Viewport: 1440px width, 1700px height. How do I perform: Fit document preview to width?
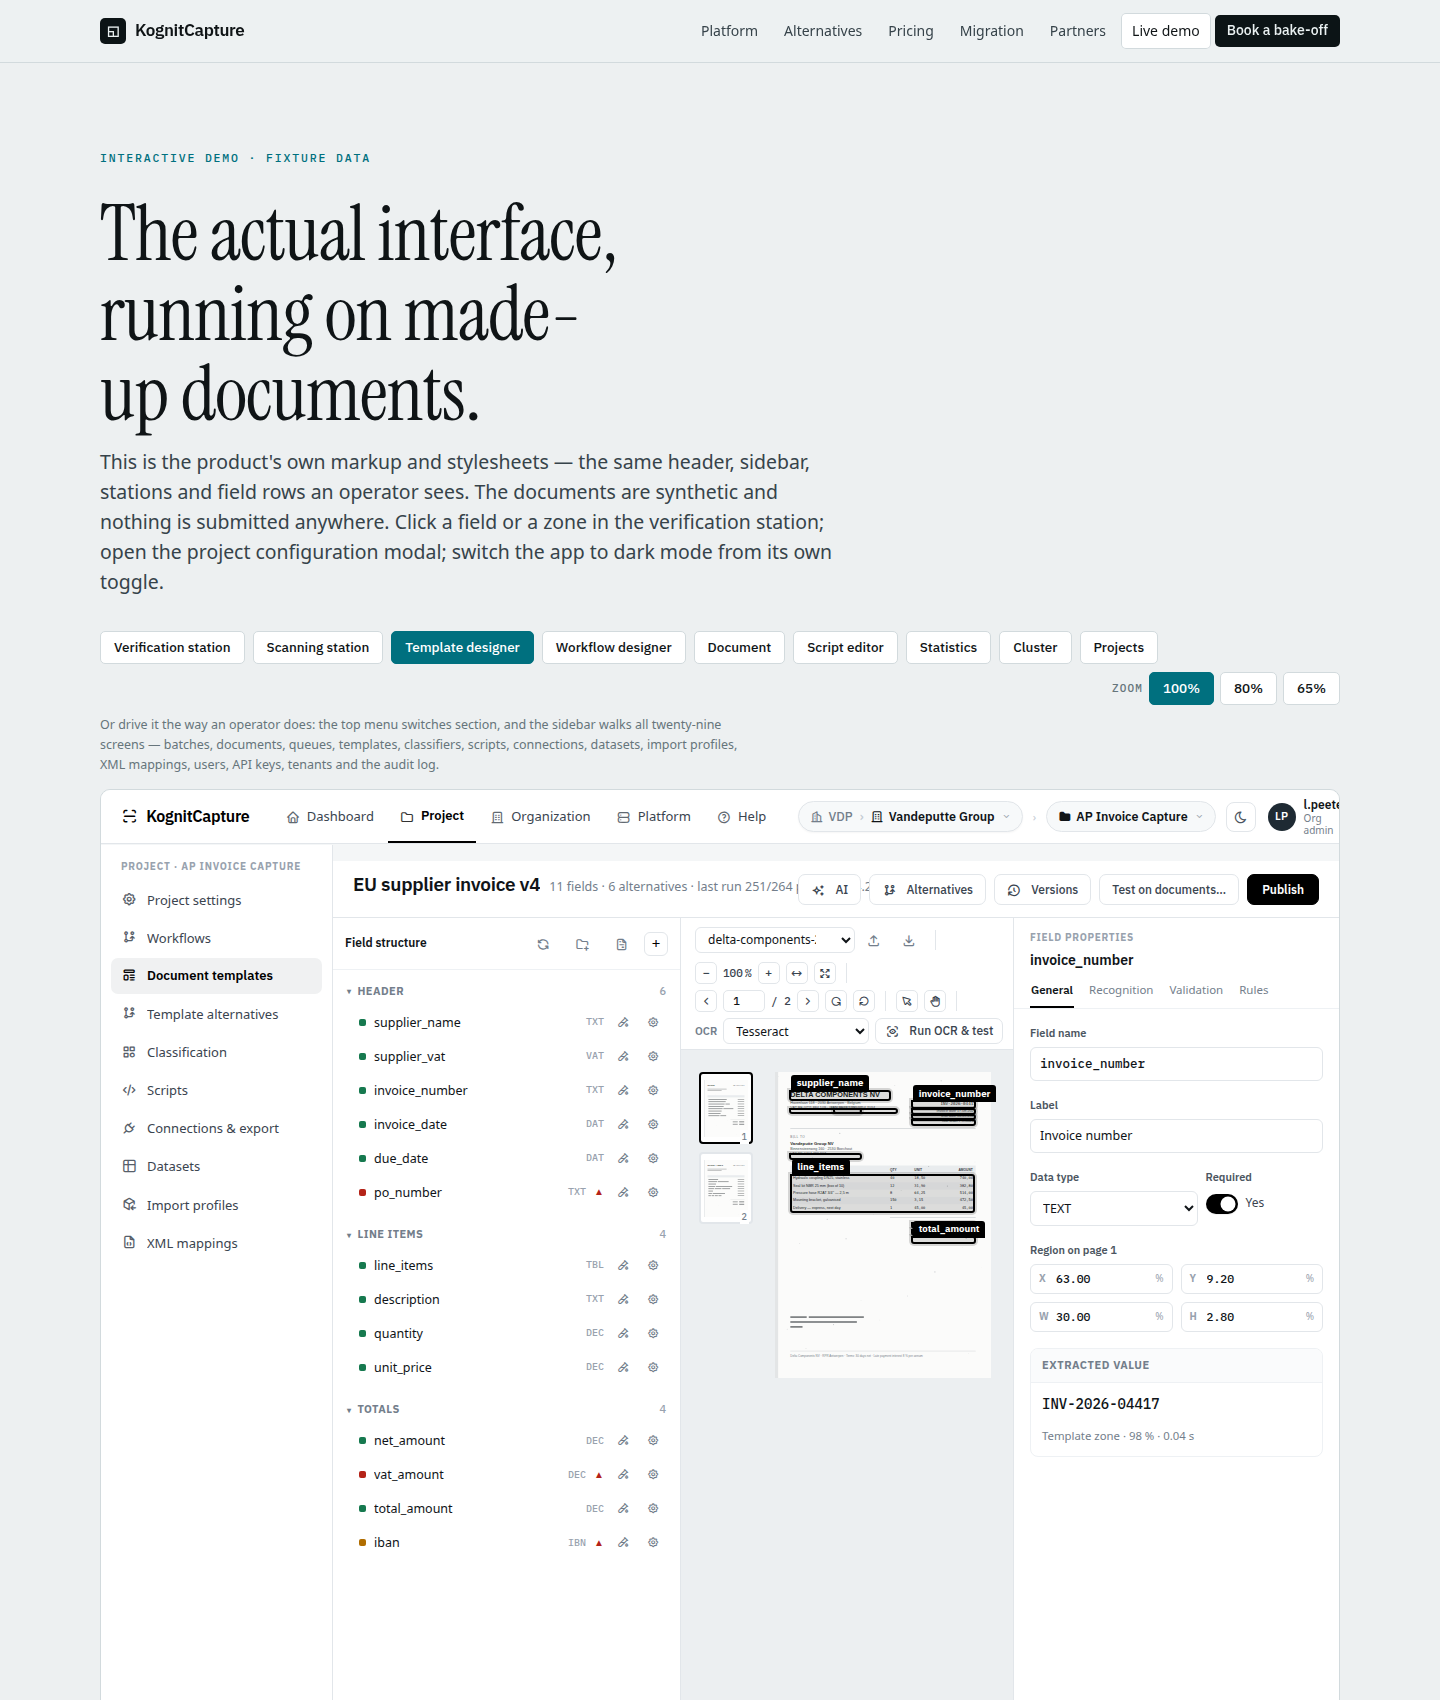[x=797, y=973]
